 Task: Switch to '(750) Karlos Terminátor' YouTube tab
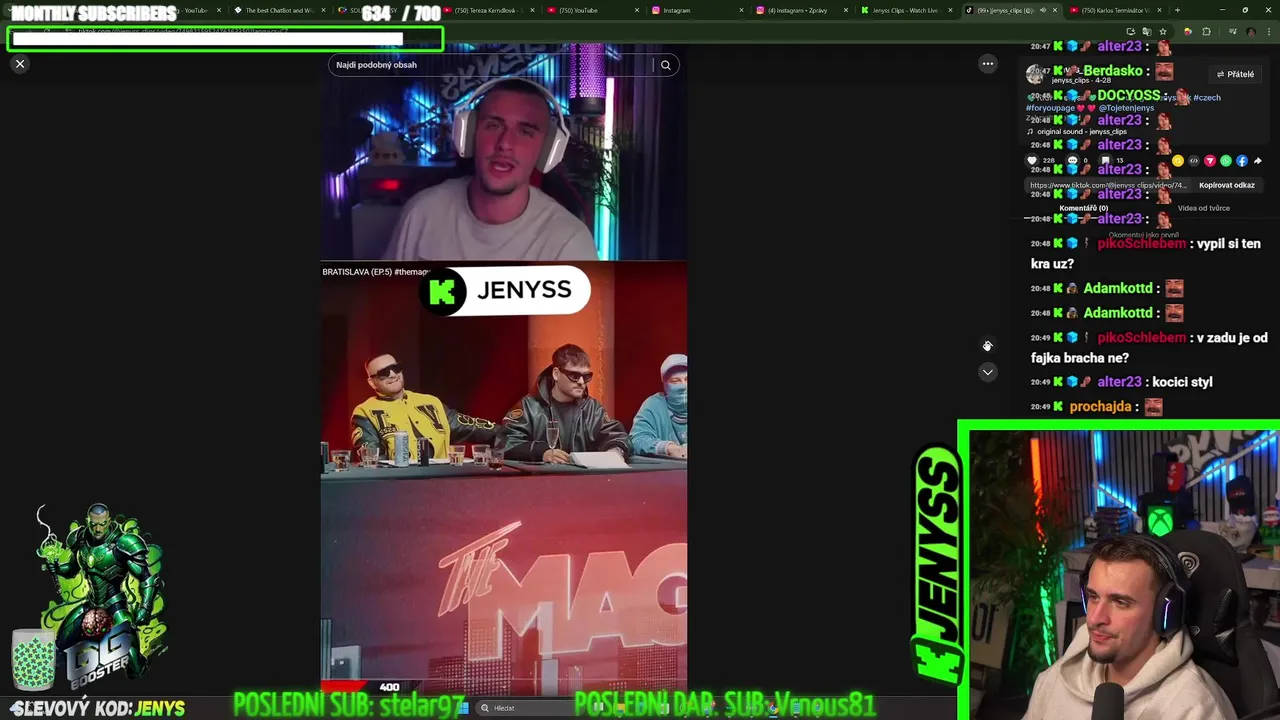1116,10
